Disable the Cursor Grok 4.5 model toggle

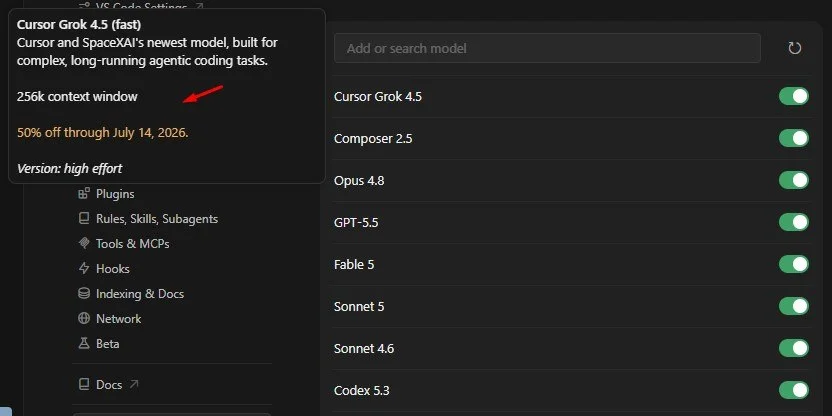pos(794,97)
